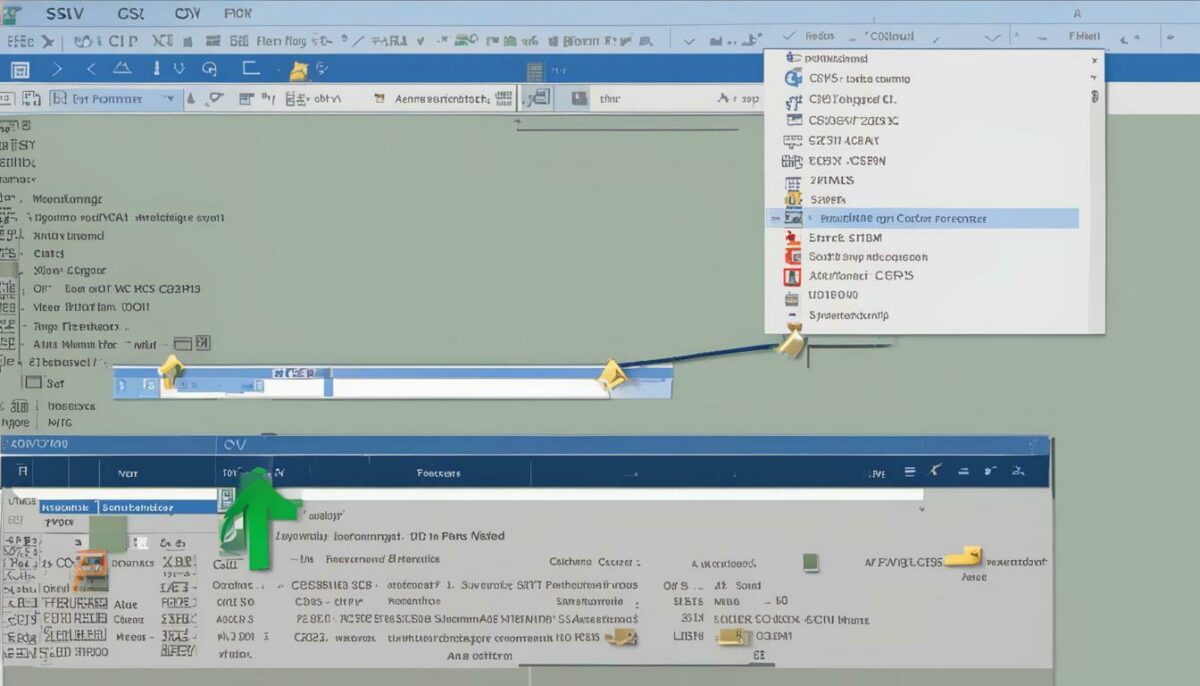Click the dark square icon beside 'thur' field
Image resolution: width=1200 pixels, height=686 pixels.
578,98
